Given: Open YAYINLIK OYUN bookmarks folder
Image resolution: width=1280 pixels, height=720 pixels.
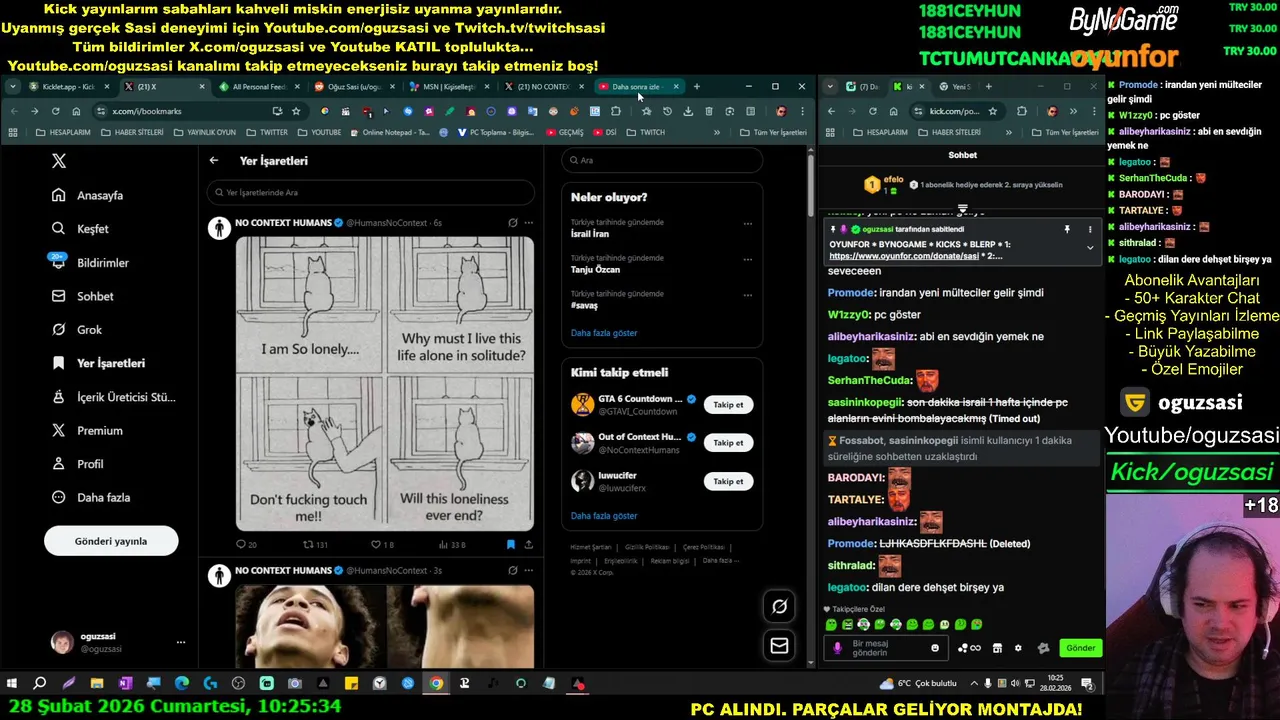Looking at the screenshot, I should 206,132.
